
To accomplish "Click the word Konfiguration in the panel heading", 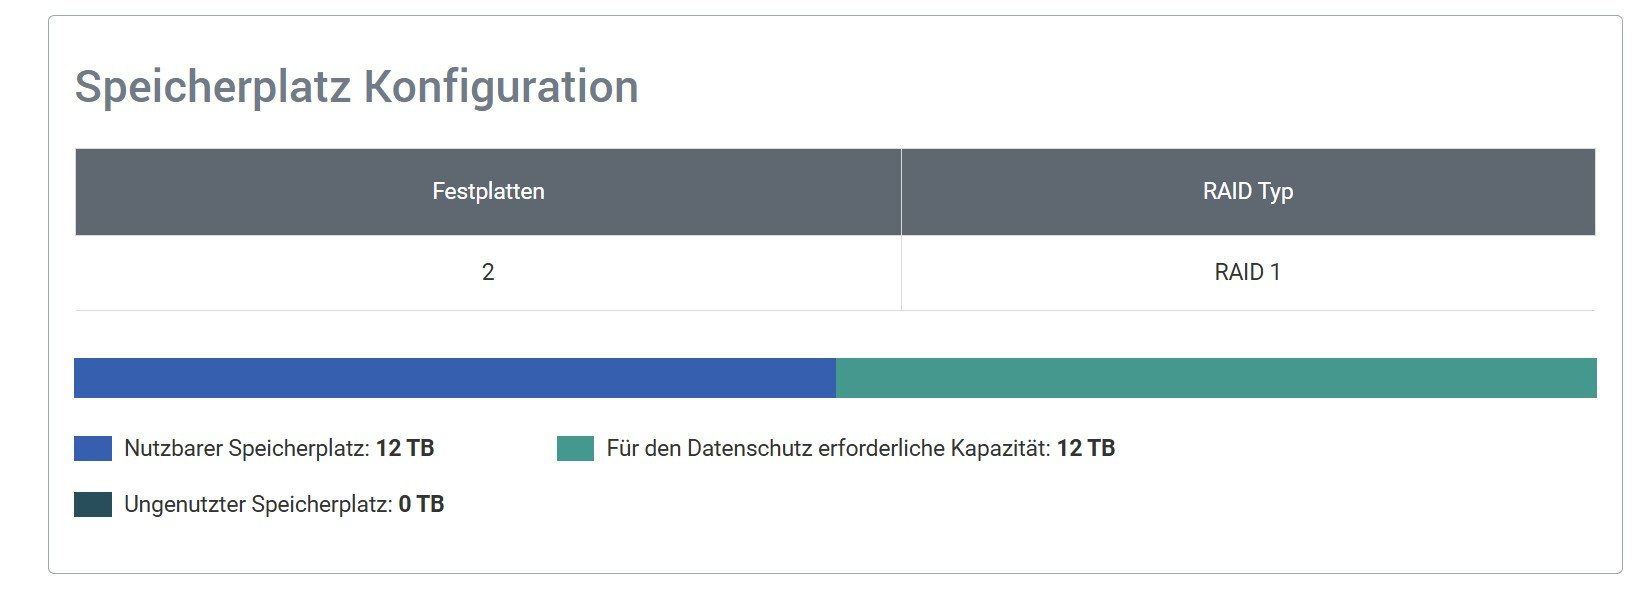I will point(500,87).
